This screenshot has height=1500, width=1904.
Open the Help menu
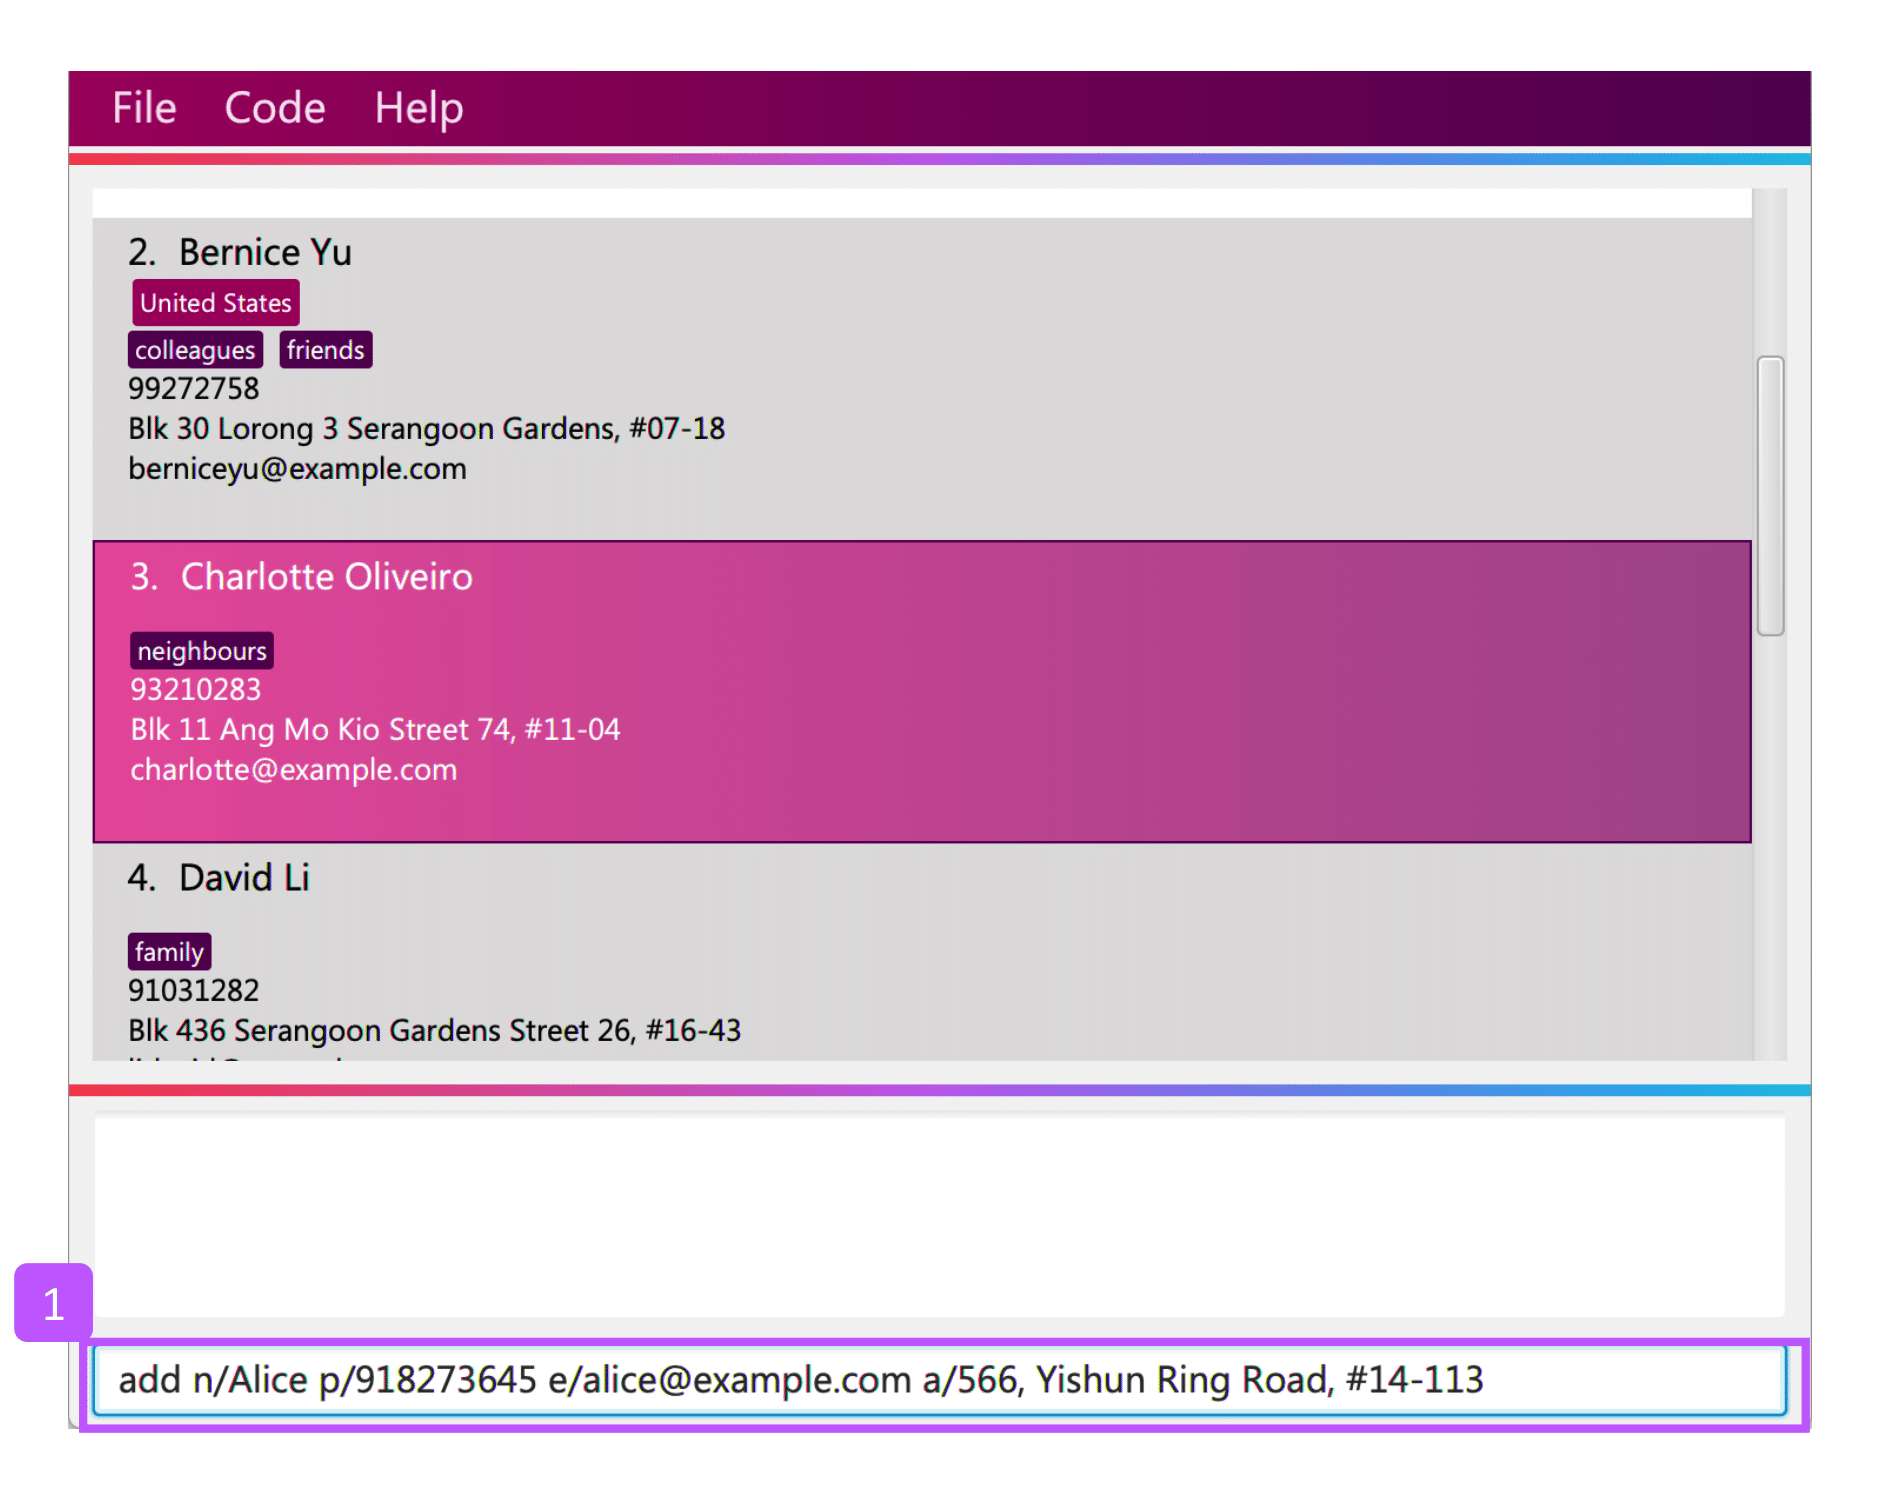point(419,108)
